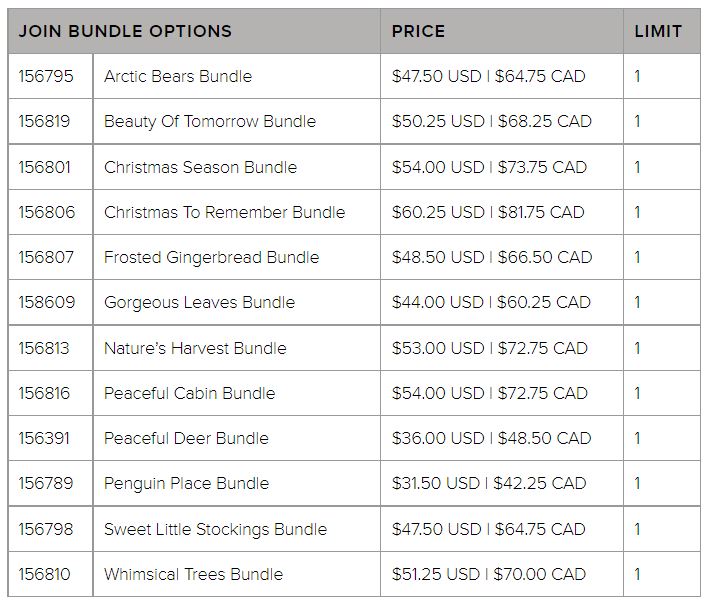Click Sweet Little Stockings Bundle
The width and height of the screenshot is (711, 608).
pos(215,529)
